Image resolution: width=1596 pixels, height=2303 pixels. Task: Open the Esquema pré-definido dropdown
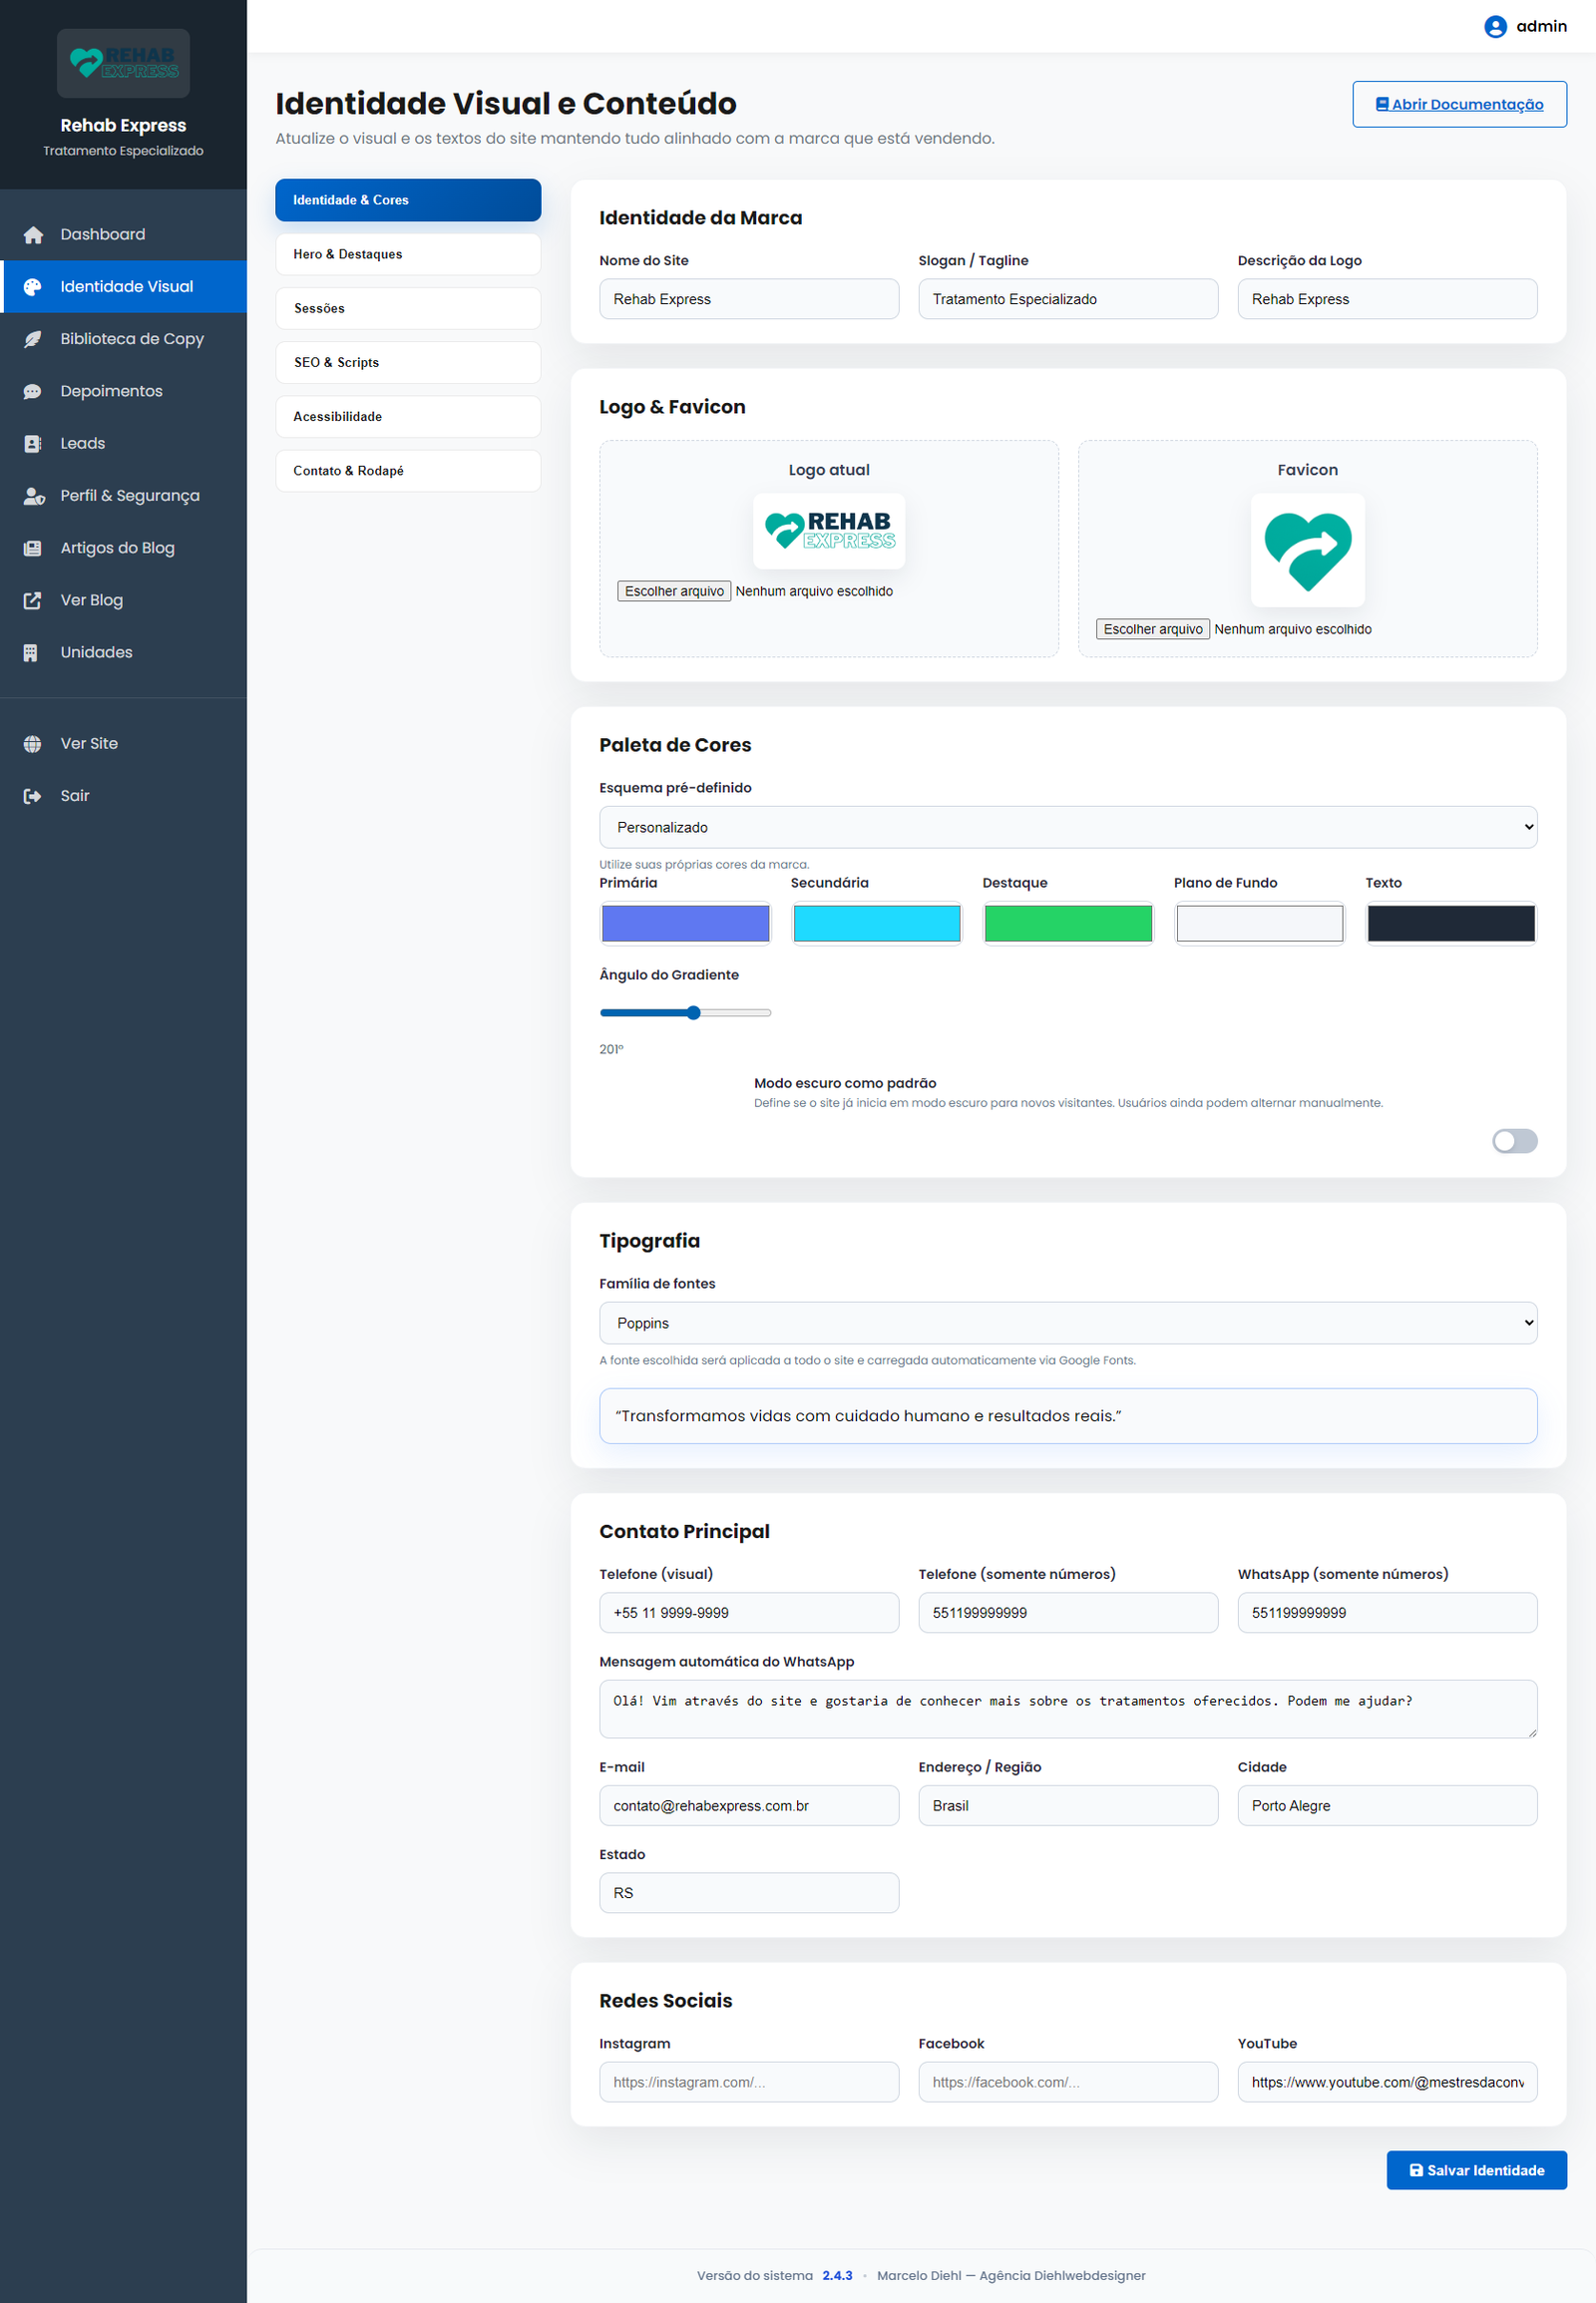tap(1067, 827)
